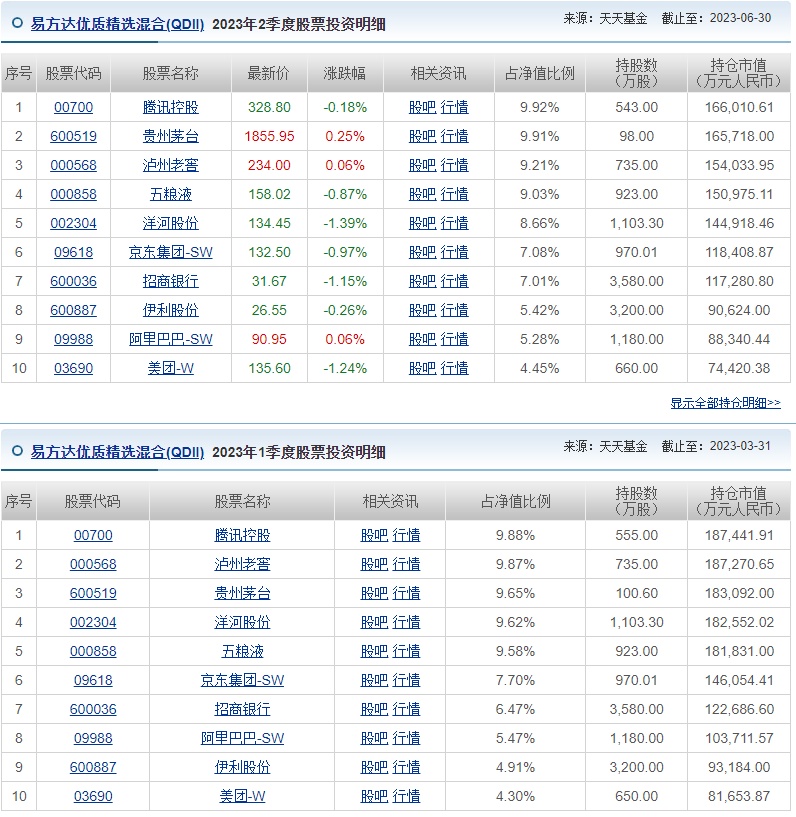Open 洋河股份 stock name in the Q1 table
This screenshot has height=817, width=796.
(243, 622)
